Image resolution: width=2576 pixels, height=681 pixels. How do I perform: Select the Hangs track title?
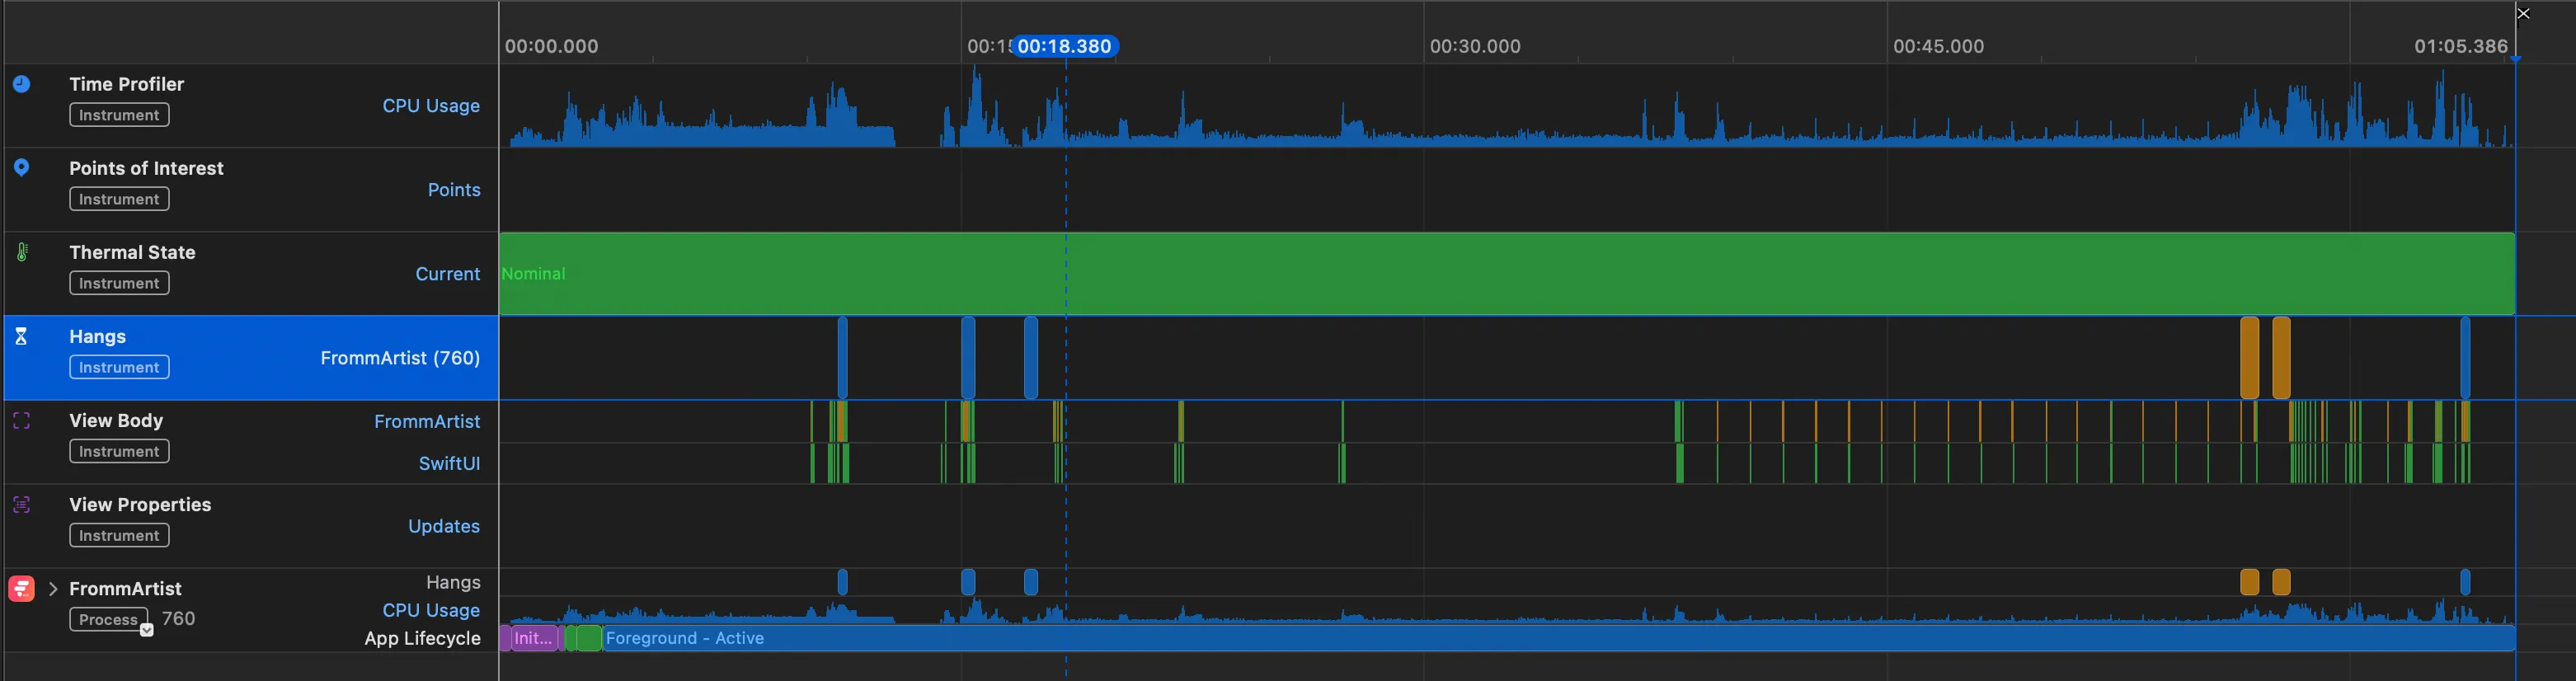pos(97,336)
